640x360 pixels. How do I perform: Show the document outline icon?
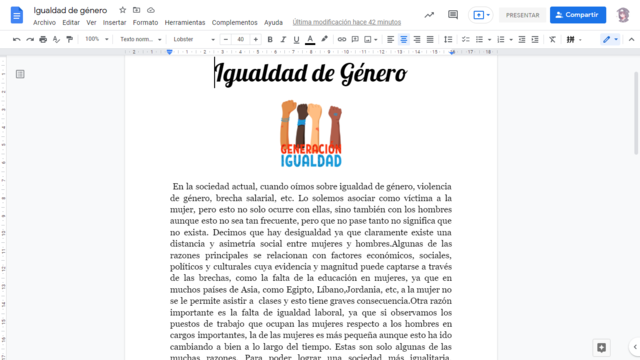pyautogui.click(x=20, y=74)
